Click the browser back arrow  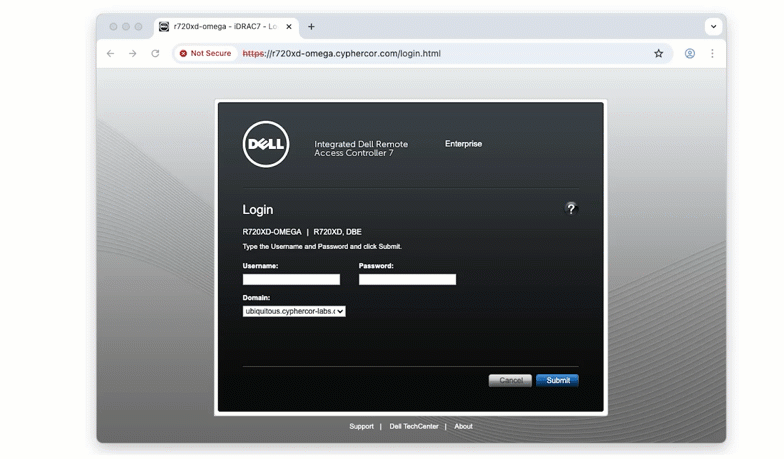tap(111, 54)
